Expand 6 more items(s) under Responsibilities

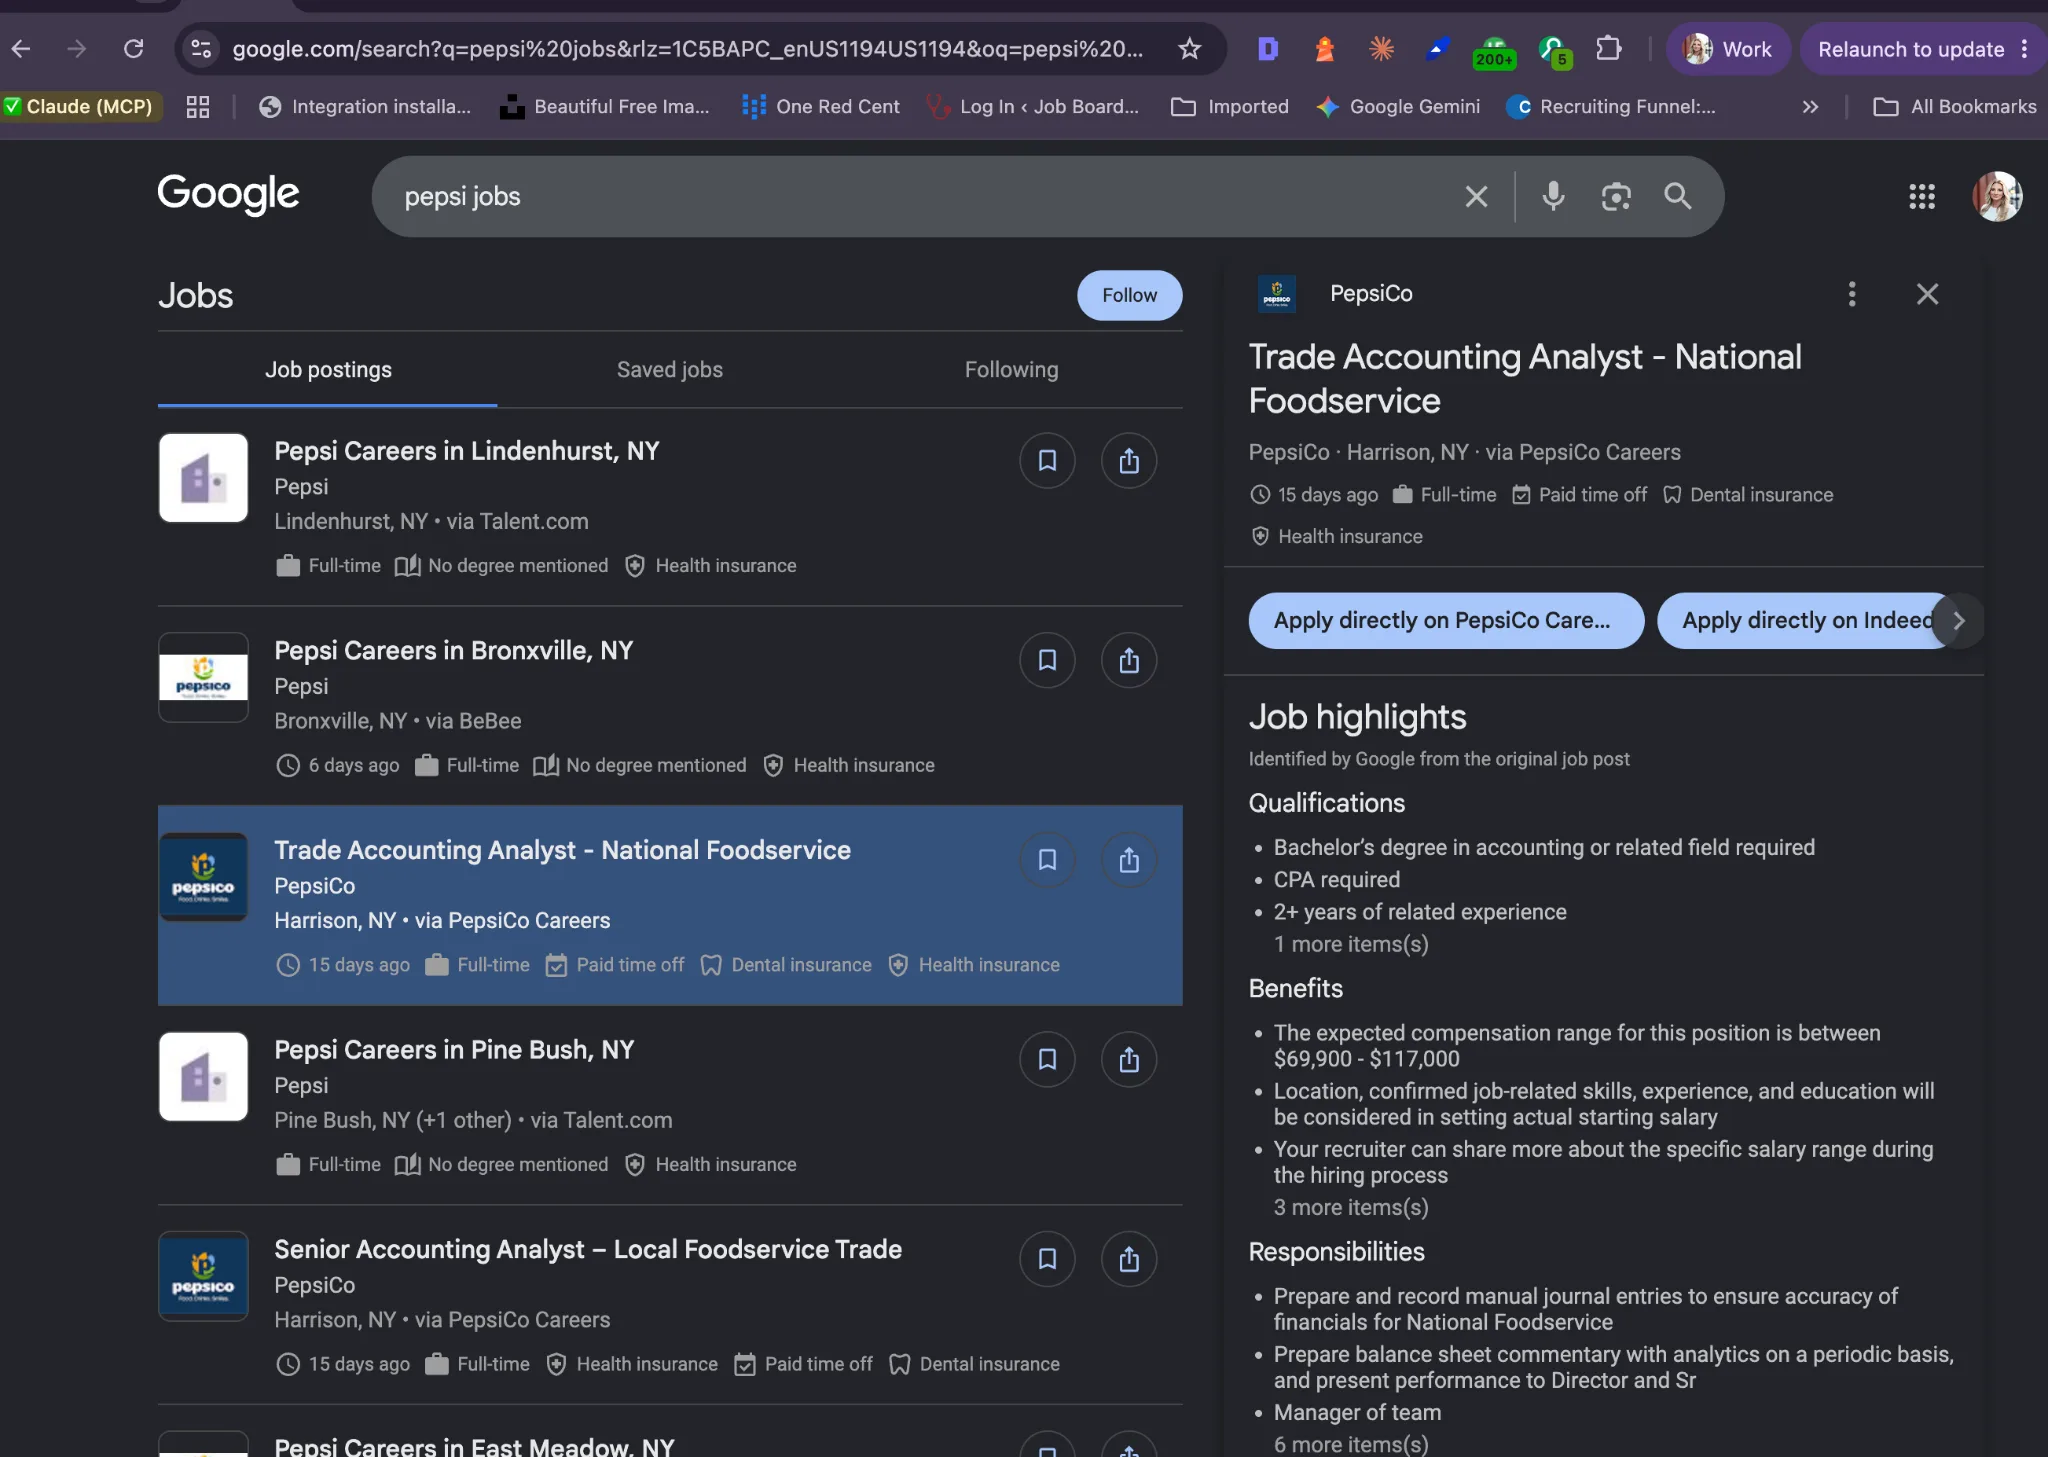click(1350, 1444)
